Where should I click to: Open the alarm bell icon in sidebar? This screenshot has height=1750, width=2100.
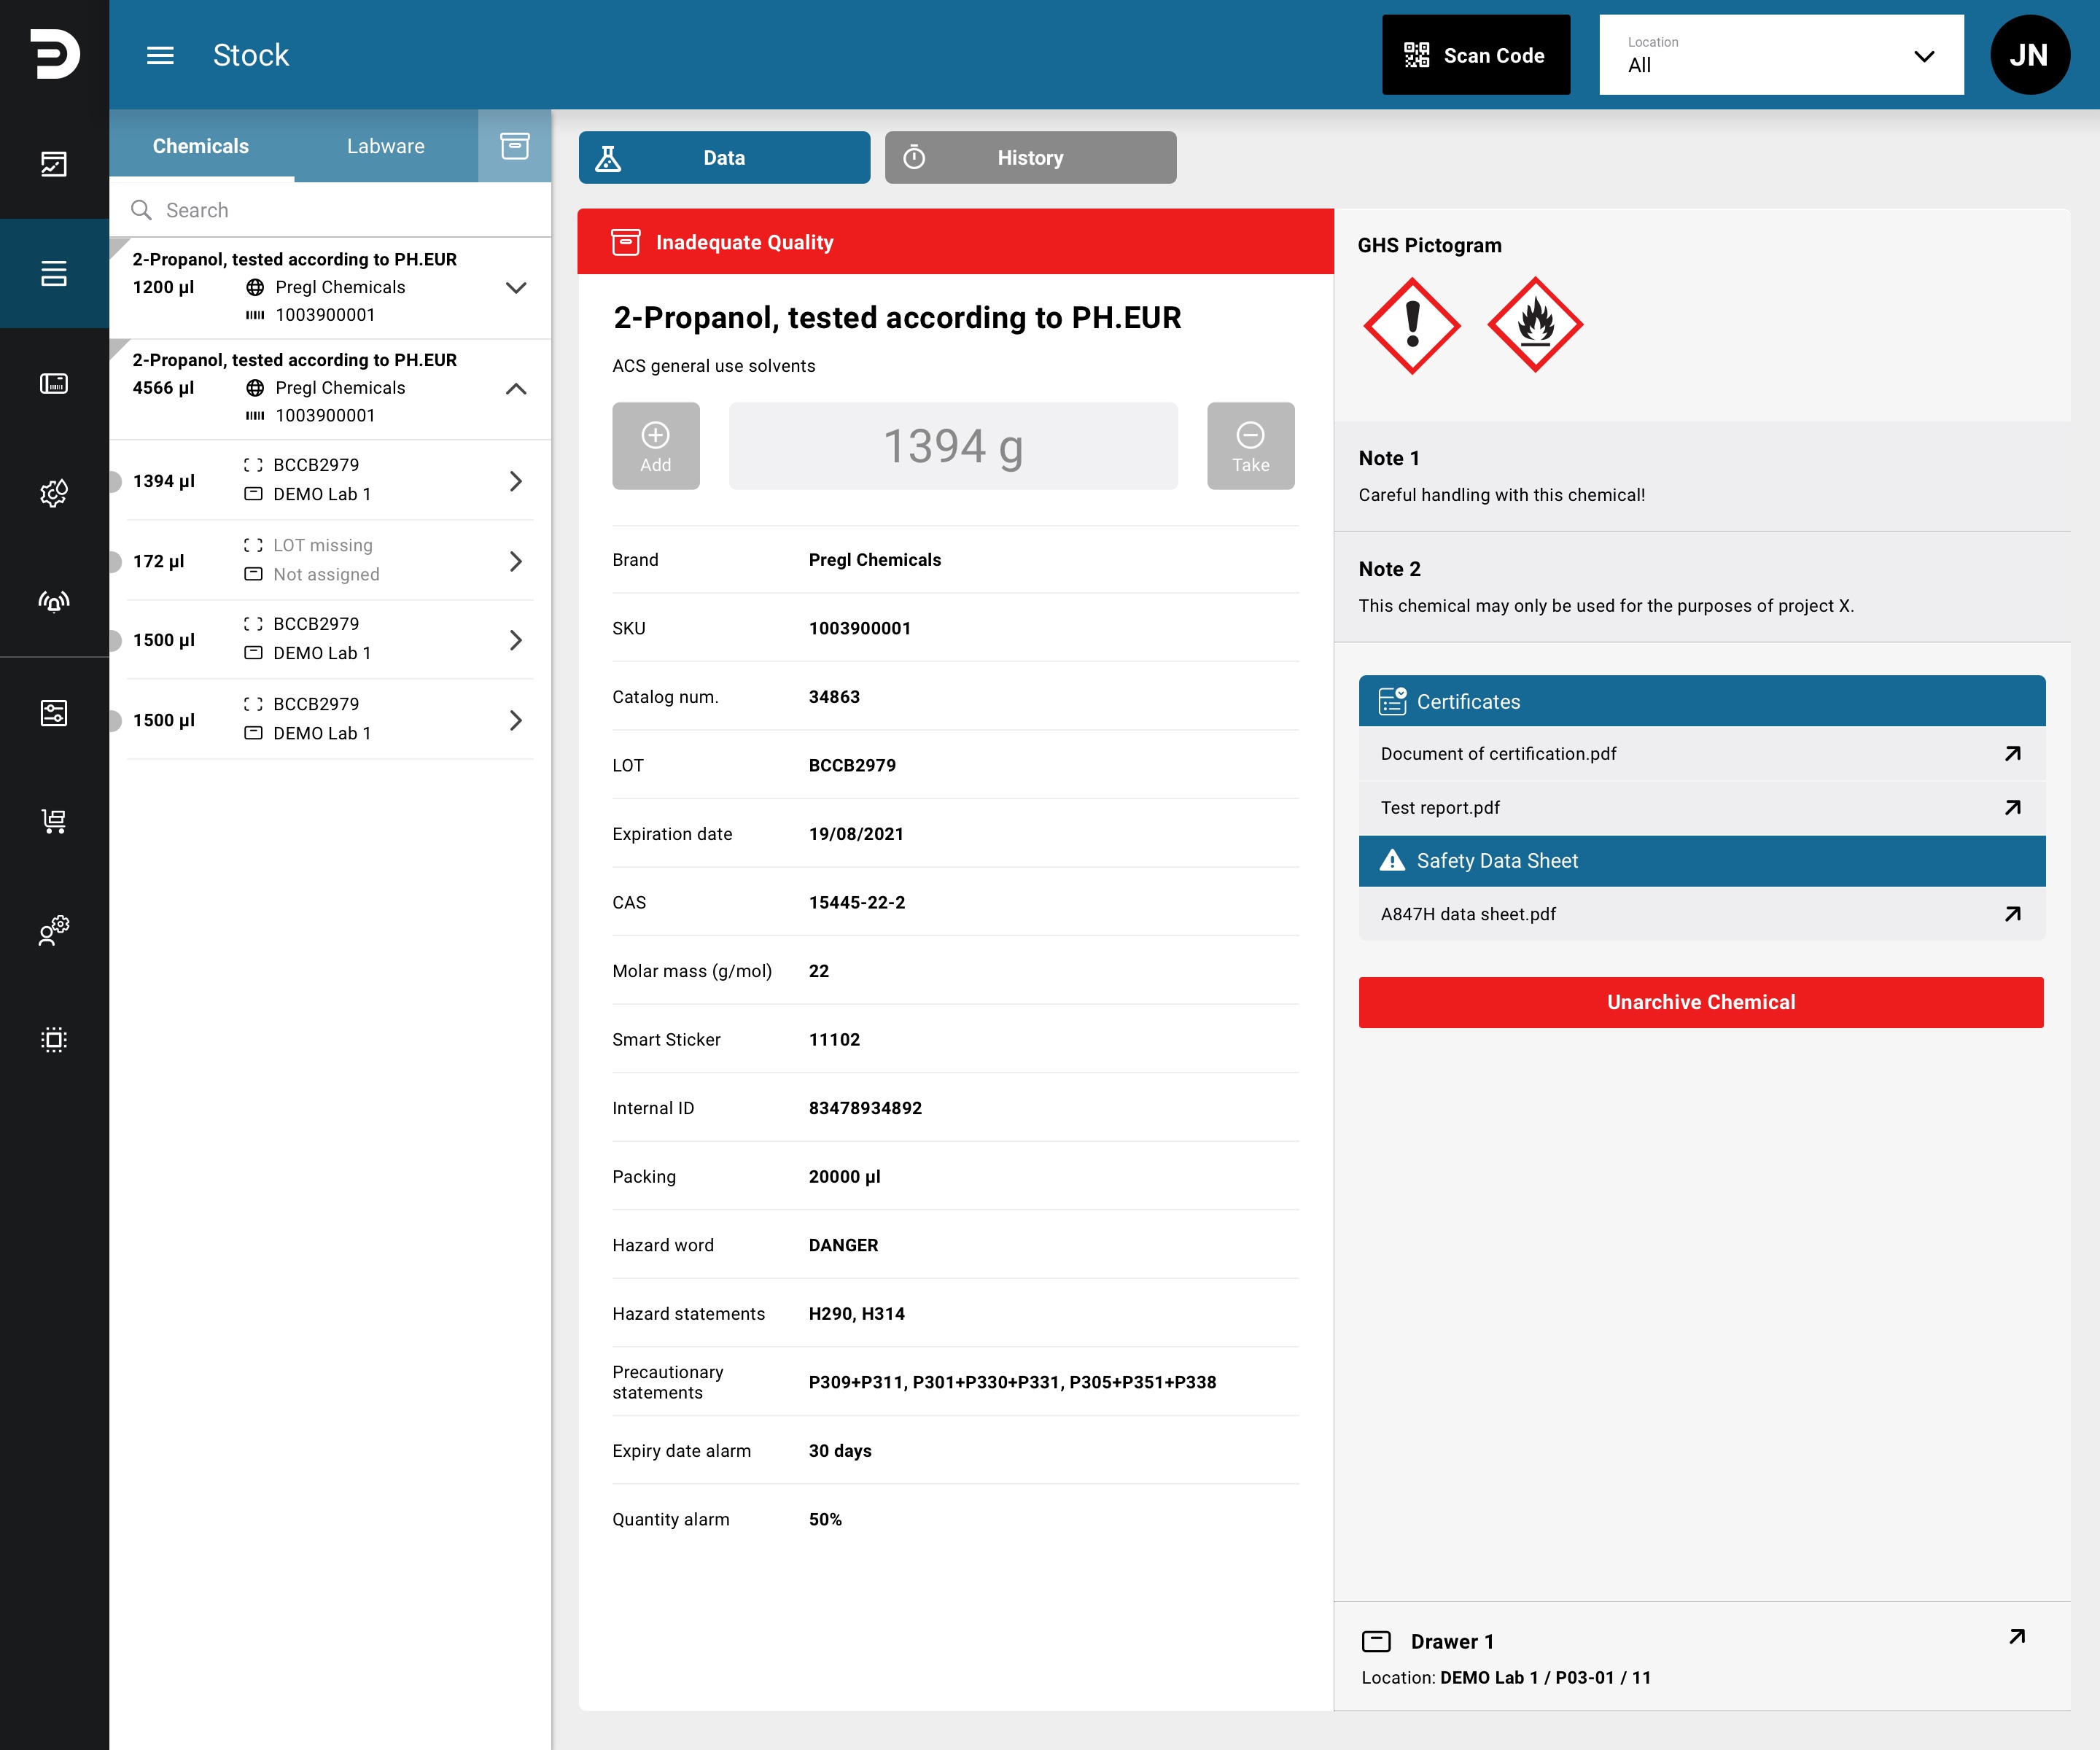tap(54, 602)
